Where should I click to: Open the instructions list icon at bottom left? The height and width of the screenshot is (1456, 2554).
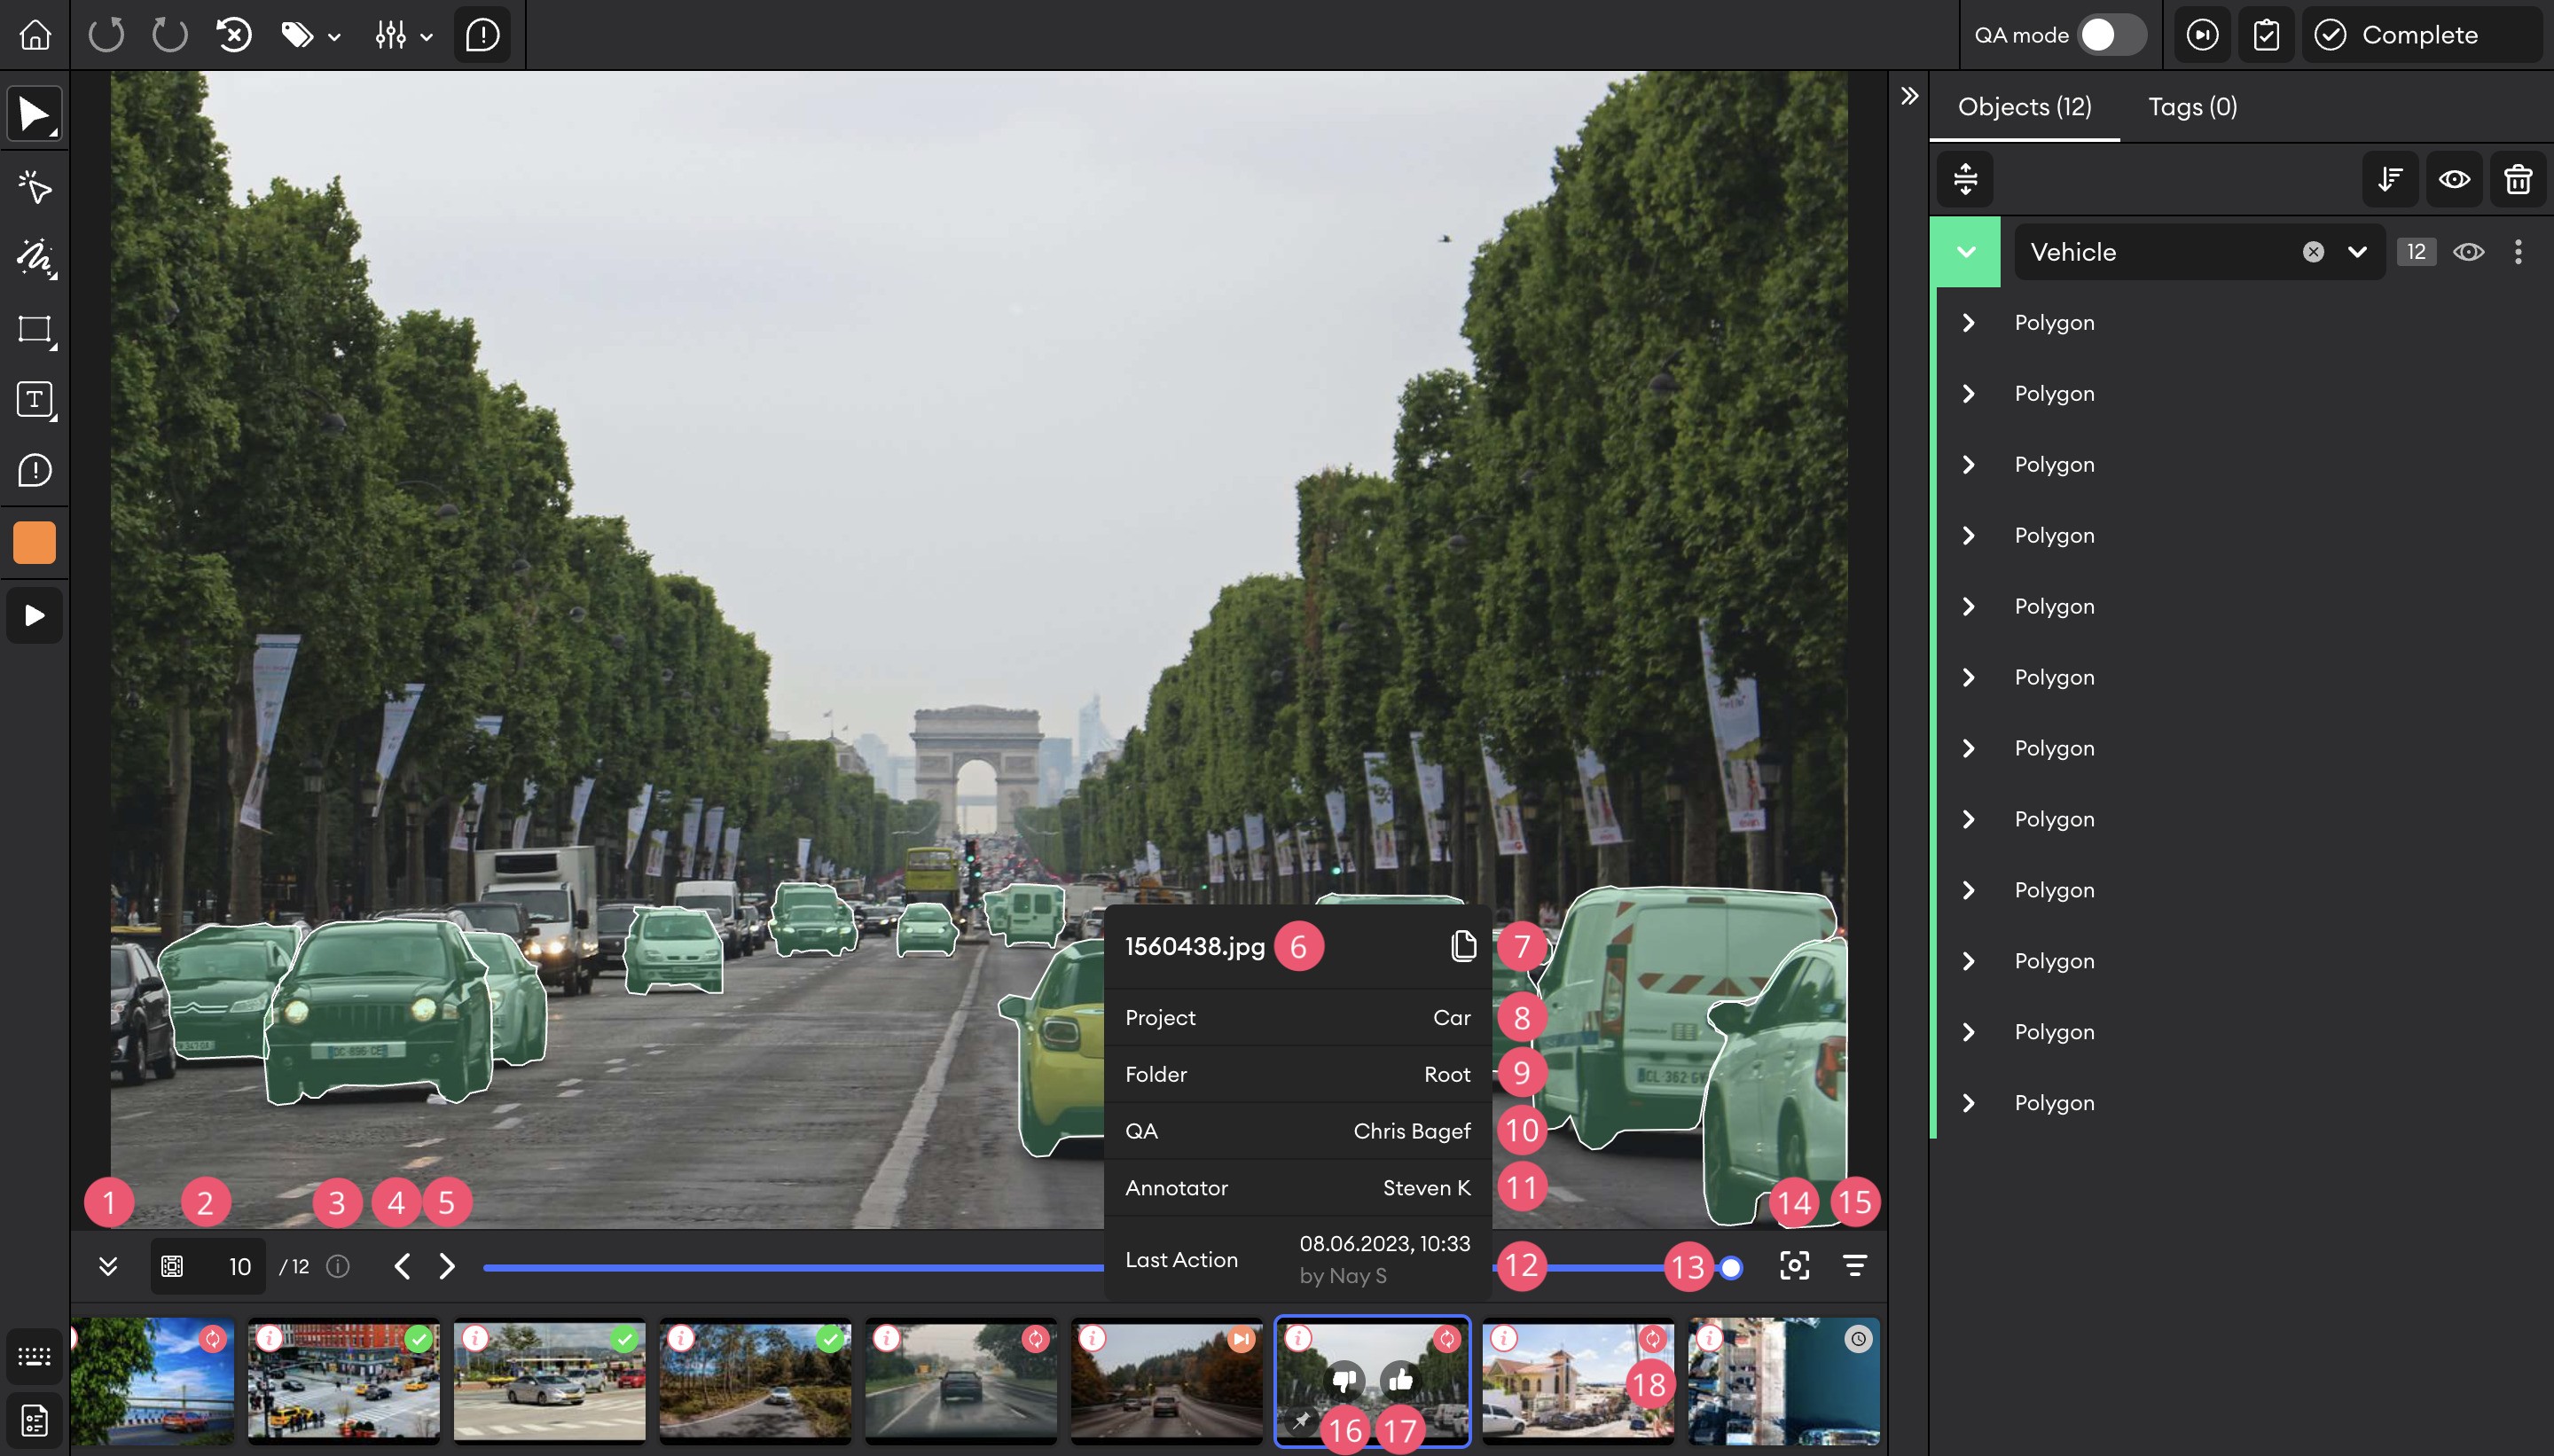[35, 1420]
